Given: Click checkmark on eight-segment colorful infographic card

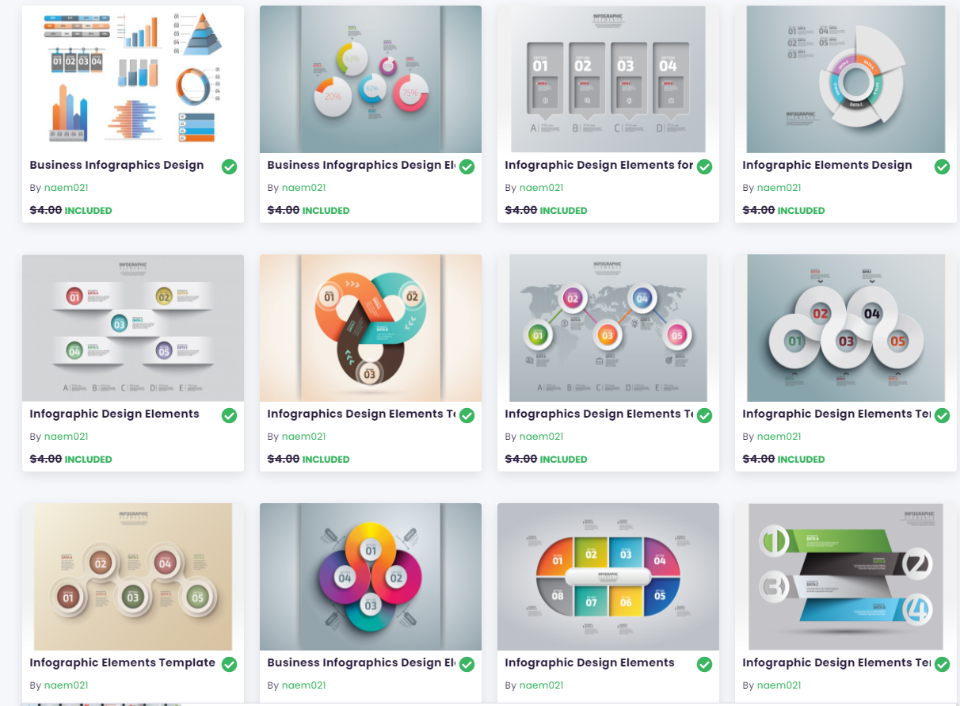Looking at the screenshot, I should tap(704, 664).
